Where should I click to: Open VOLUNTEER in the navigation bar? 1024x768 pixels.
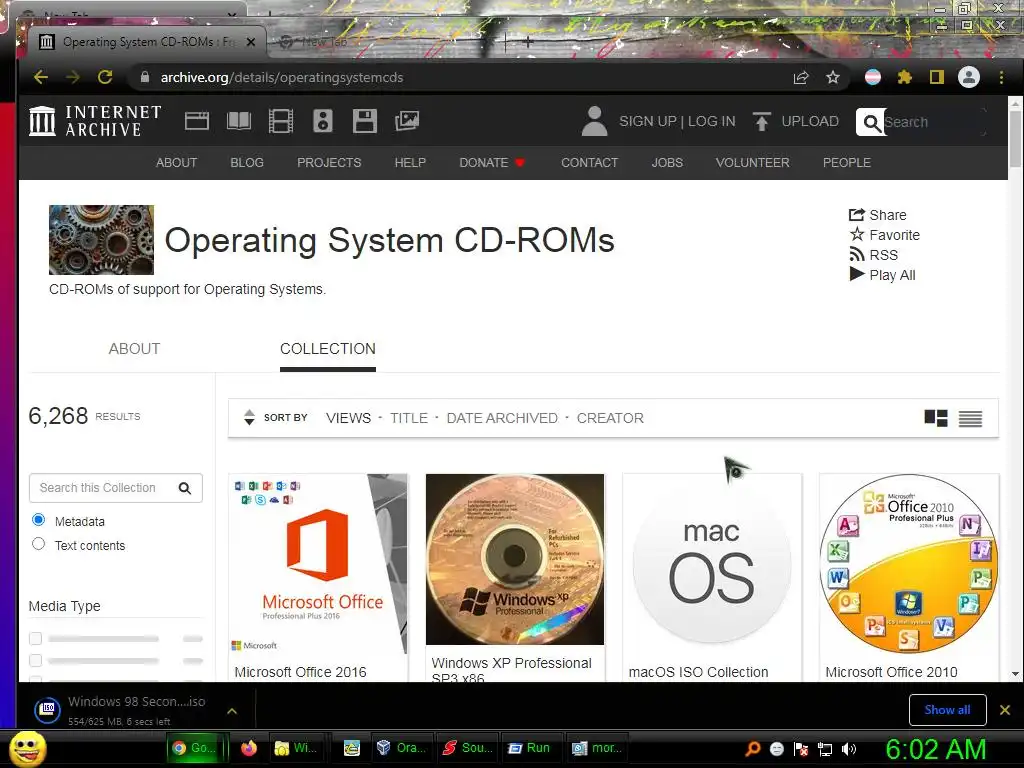[x=752, y=163]
